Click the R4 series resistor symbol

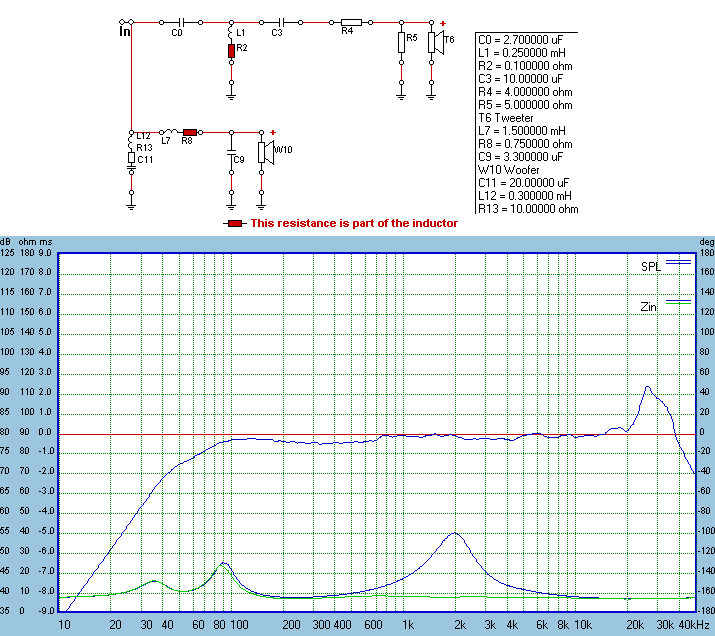[350, 21]
